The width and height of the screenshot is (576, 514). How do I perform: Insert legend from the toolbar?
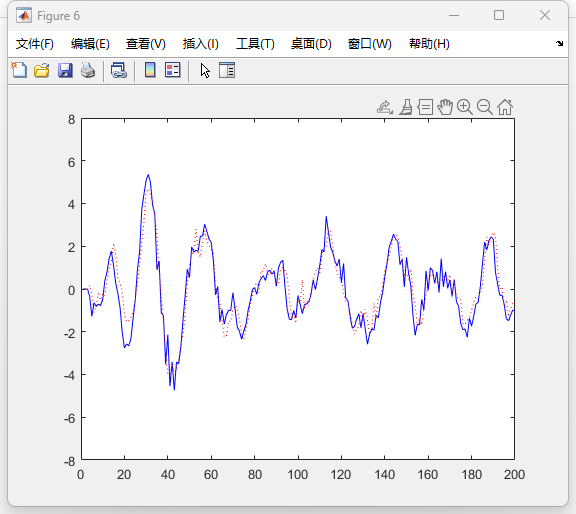(x=173, y=70)
